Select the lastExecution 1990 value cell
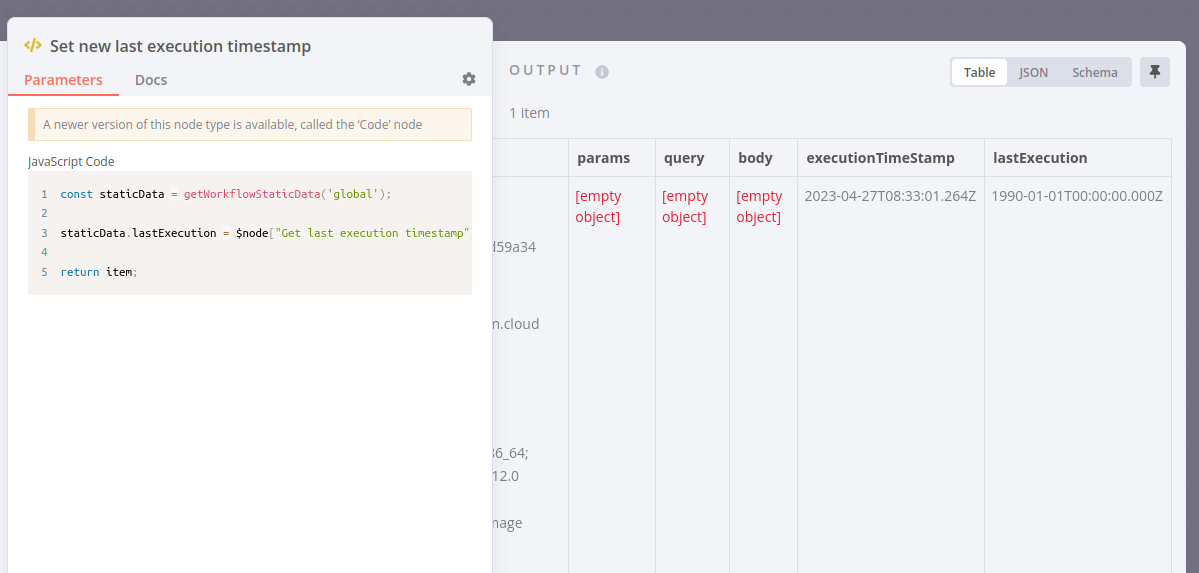1199x573 pixels. (x=1077, y=196)
